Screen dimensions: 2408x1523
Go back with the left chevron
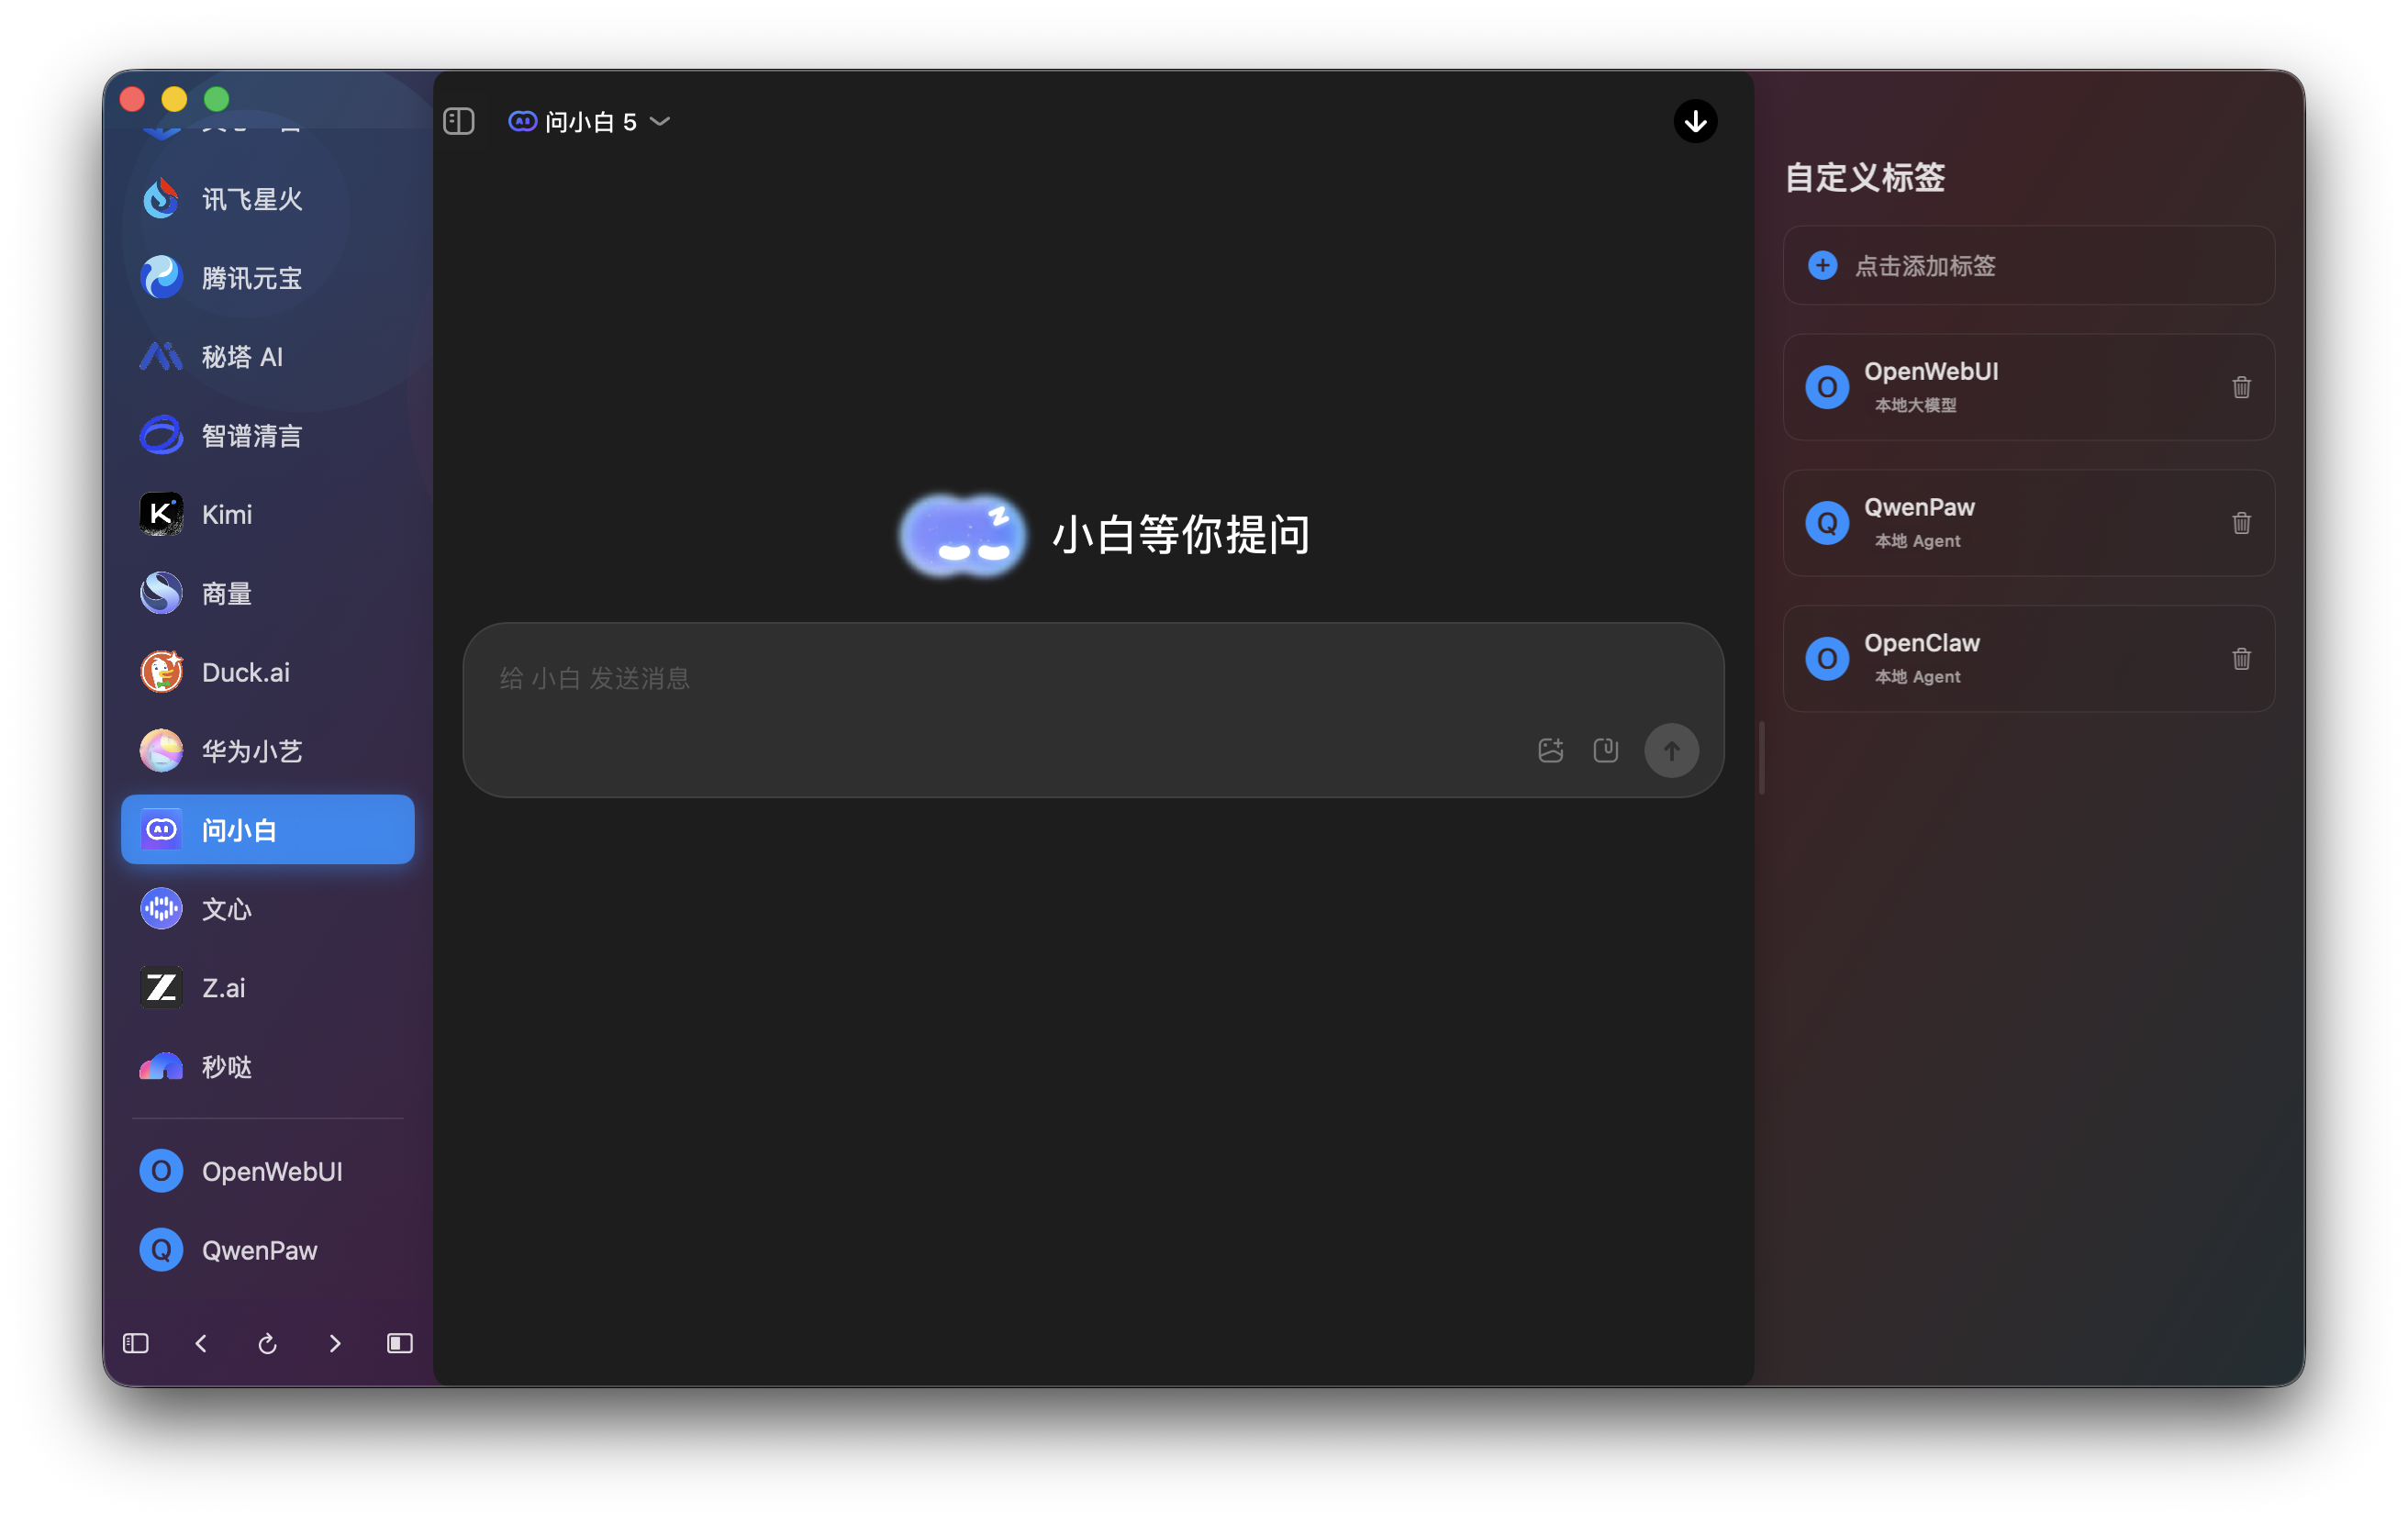[x=201, y=1344]
